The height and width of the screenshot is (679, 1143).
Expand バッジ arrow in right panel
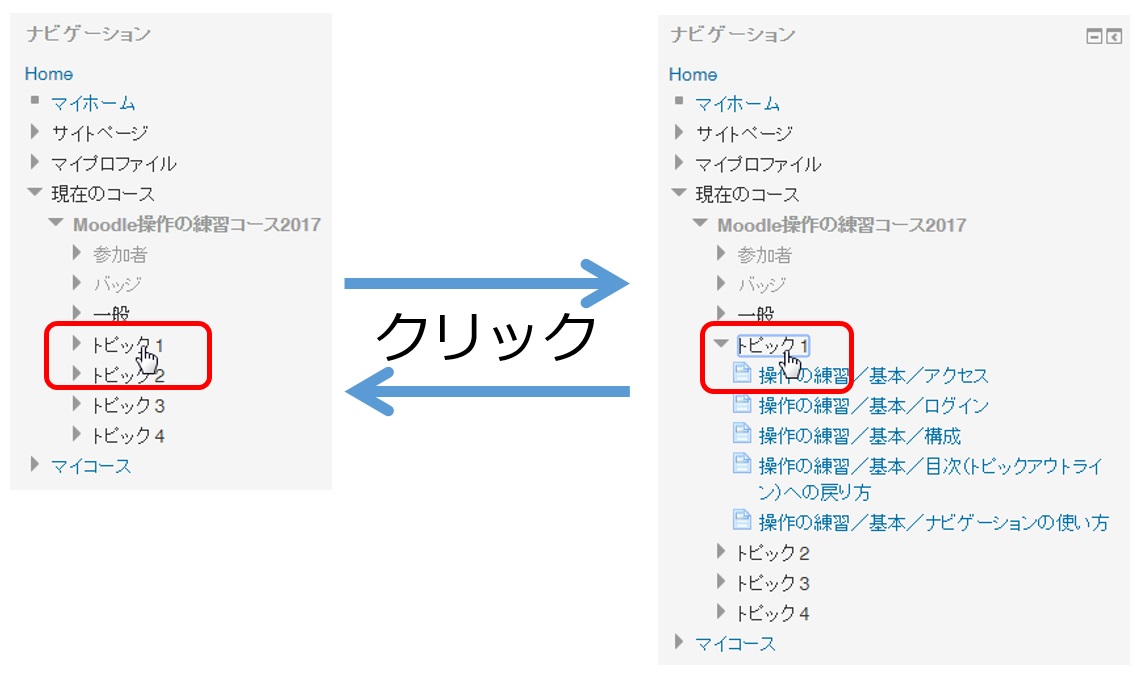click(x=721, y=284)
